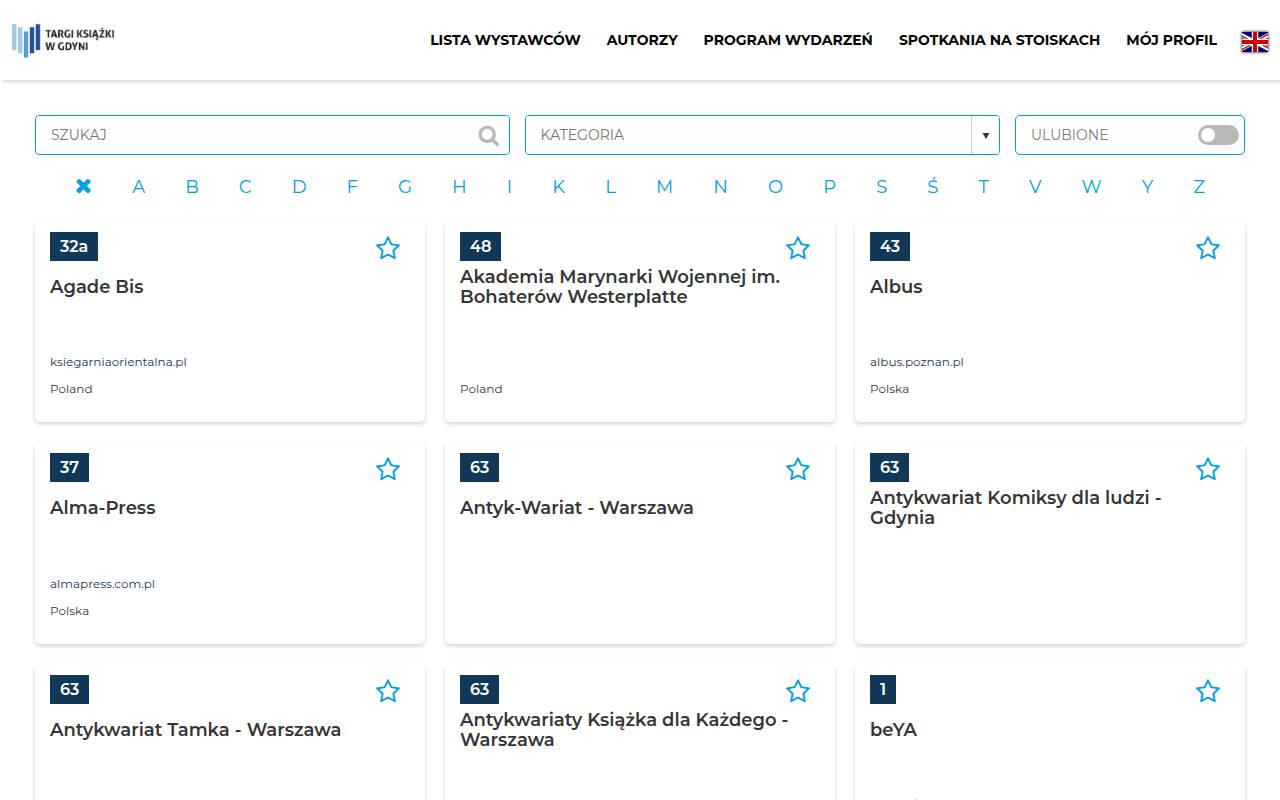The width and height of the screenshot is (1280, 800).
Task: Filter exhibitors by letter V
Action: (x=1035, y=186)
